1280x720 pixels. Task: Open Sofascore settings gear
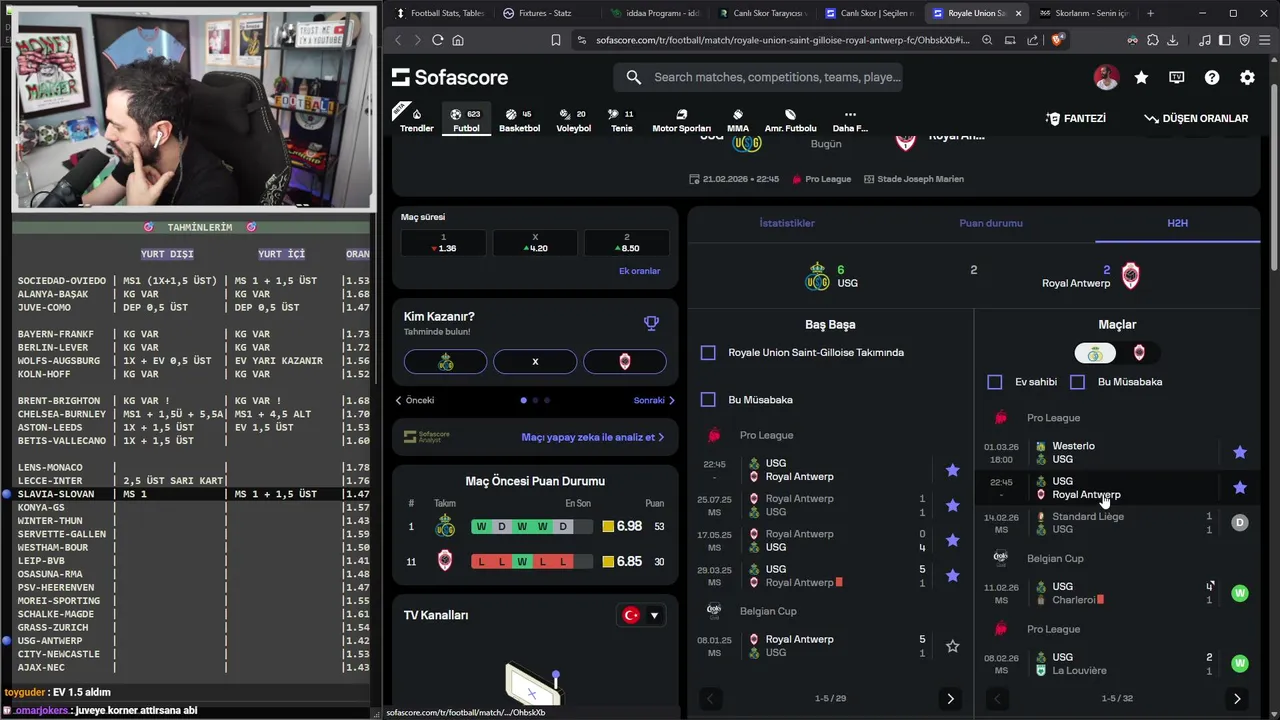coord(1247,77)
